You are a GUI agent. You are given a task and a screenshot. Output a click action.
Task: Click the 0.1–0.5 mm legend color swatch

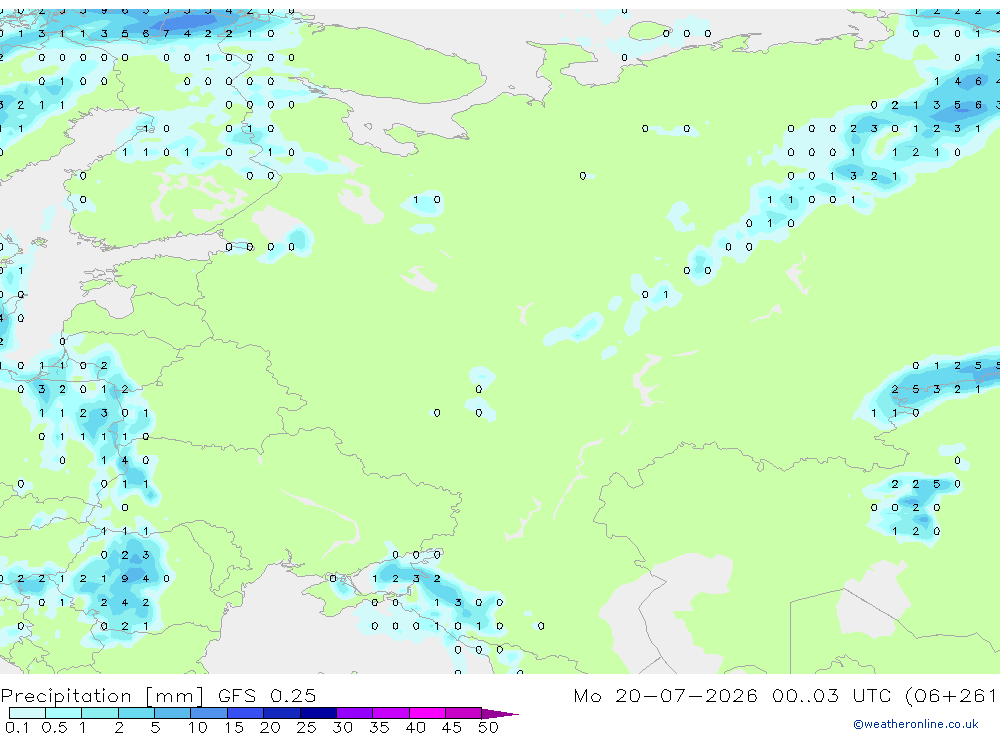pos(27,713)
